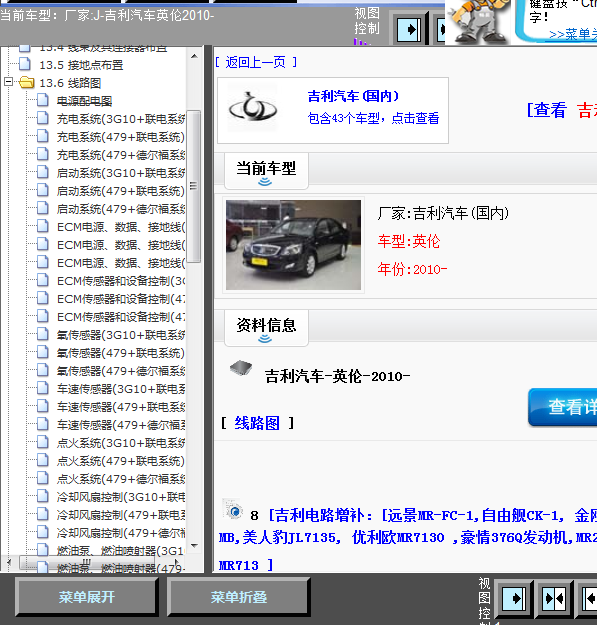This screenshot has width=597, height=625.
Task: Click page icon beside 13.5 接地点布置
Action: [x=25, y=64]
